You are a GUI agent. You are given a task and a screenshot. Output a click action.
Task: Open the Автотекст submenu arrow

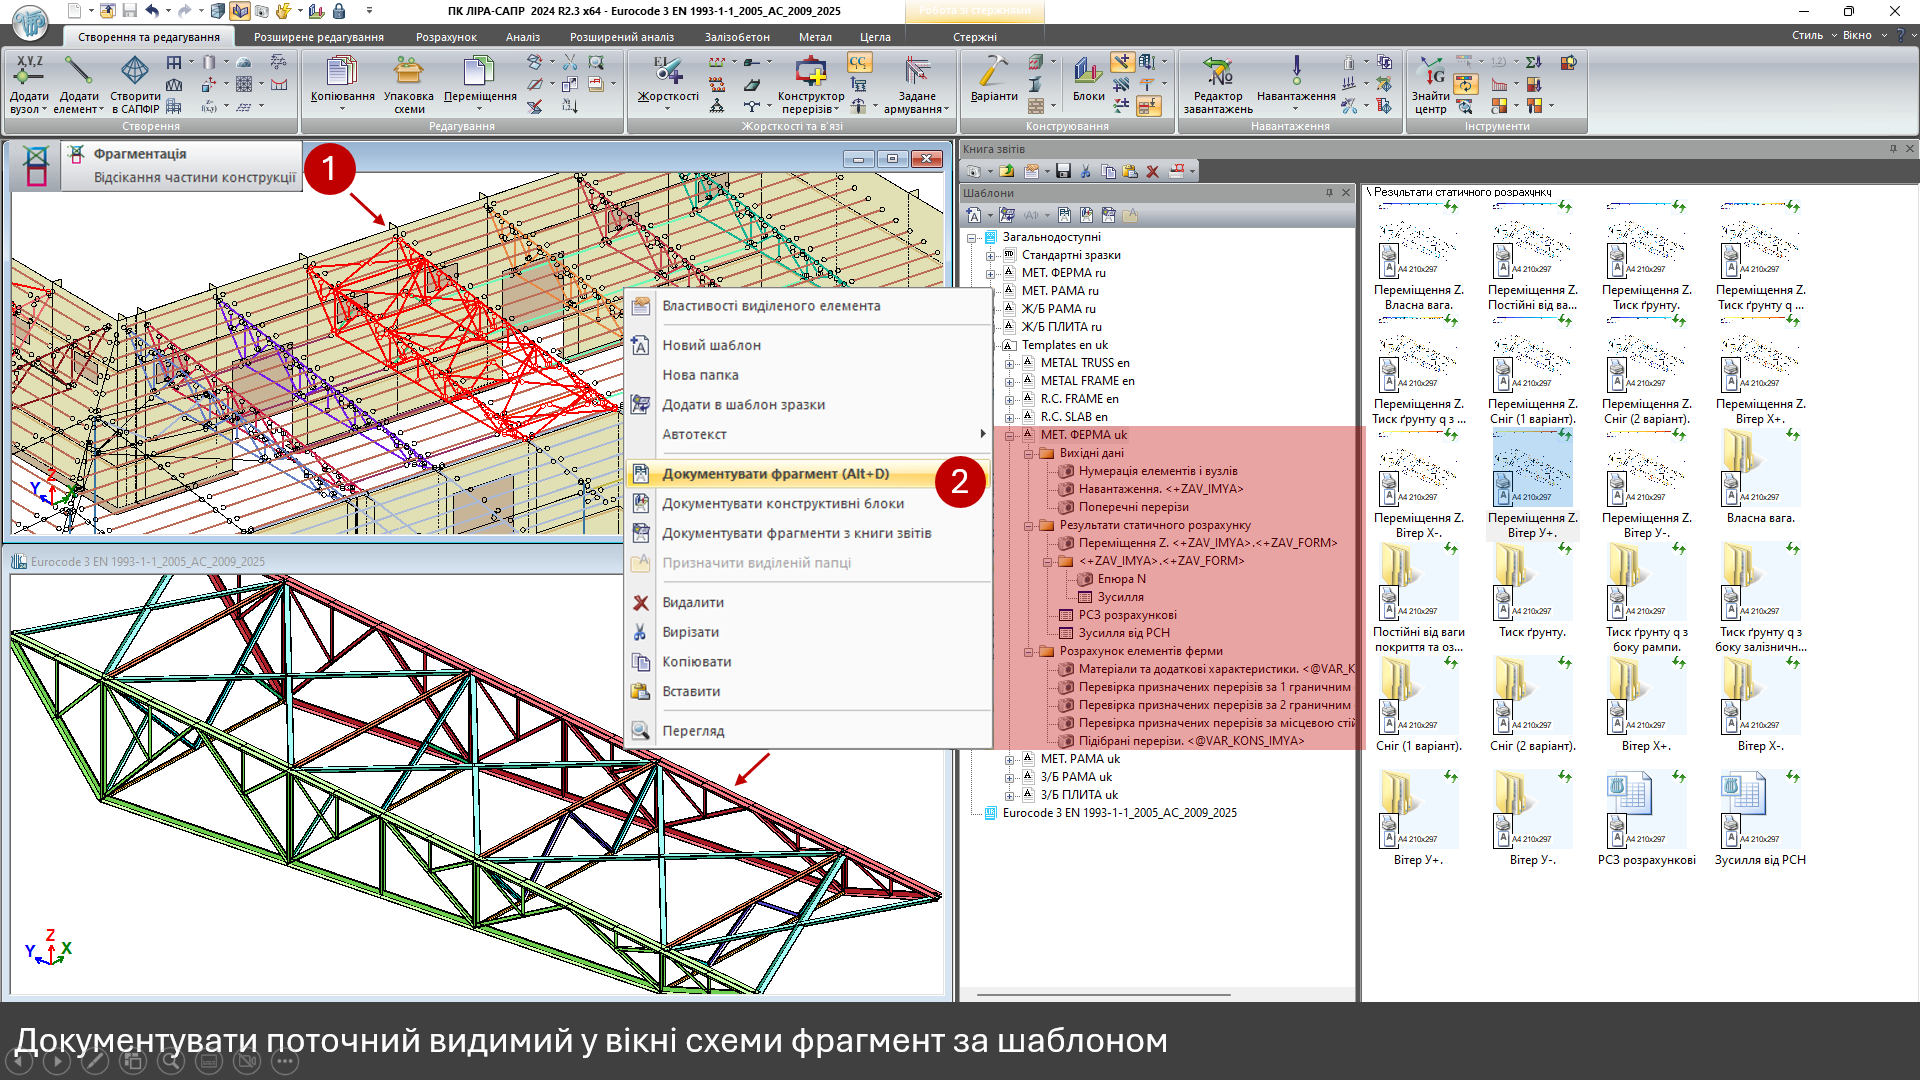coord(982,434)
